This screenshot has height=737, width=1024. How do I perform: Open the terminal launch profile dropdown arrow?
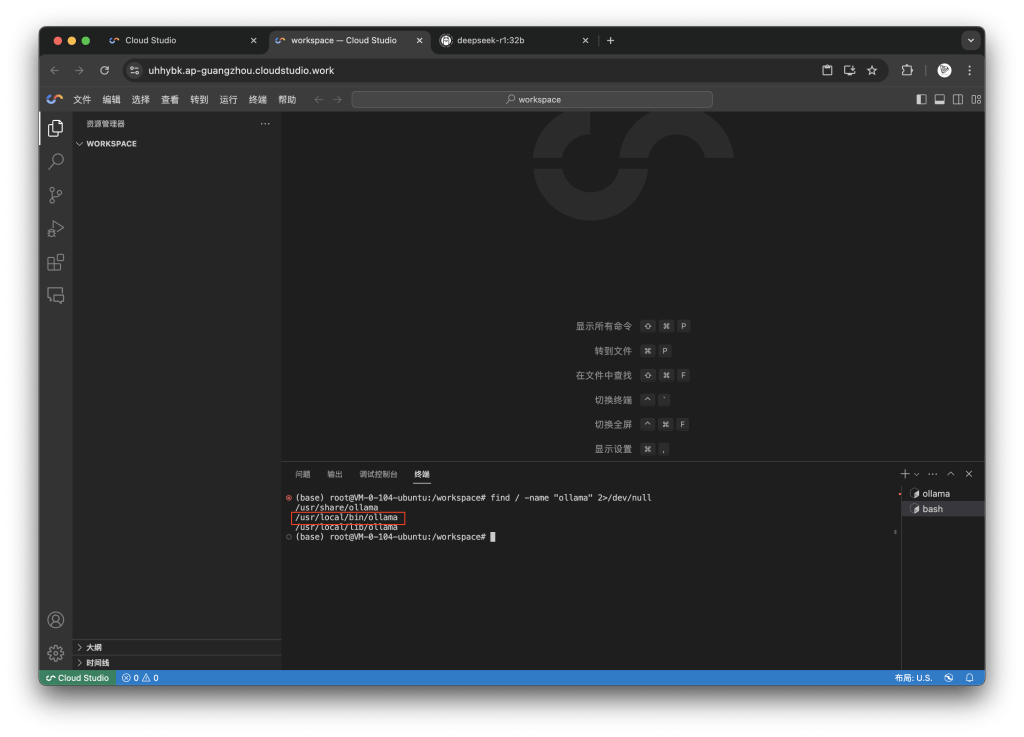[x=916, y=474]
